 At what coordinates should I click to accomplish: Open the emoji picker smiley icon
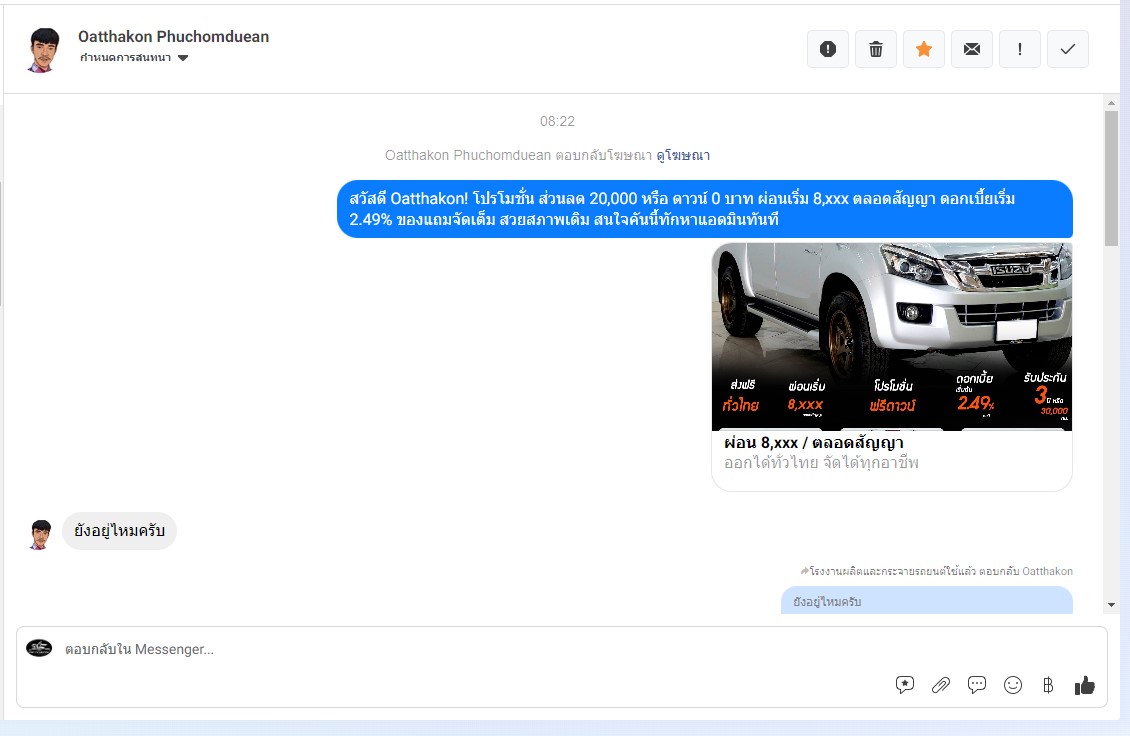tap(1013, 685)
